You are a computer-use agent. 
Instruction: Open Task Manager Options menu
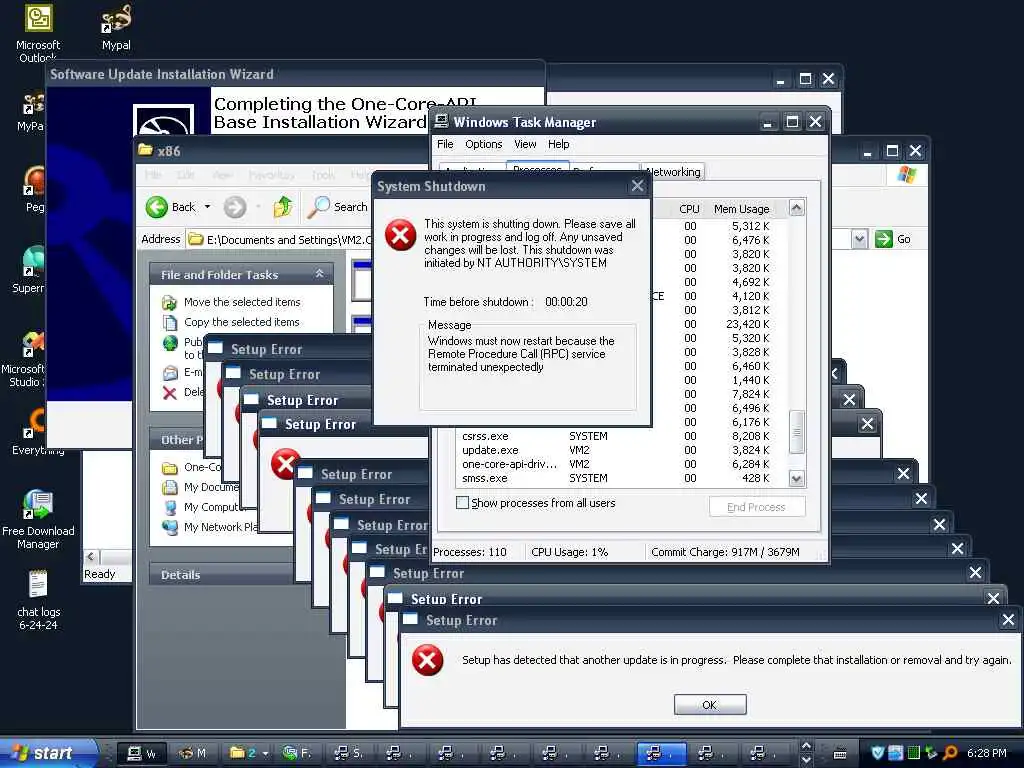point(483,144)
